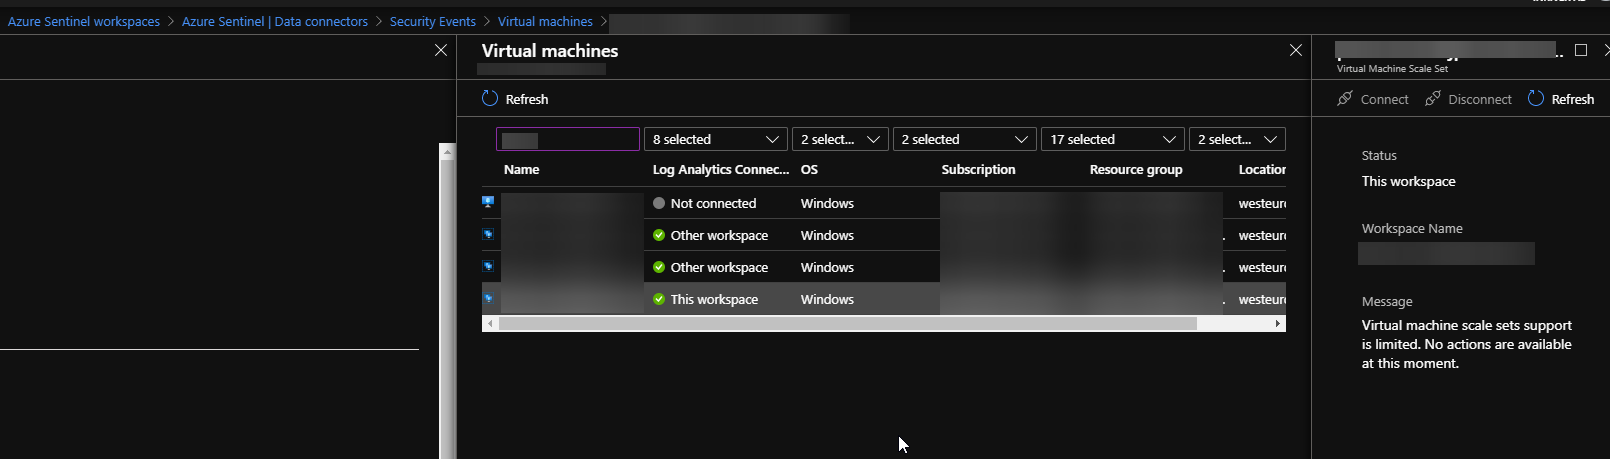Click grey status dot beside Not connected
This screenshot has width=1610, height=459.
tap(659, 203)
